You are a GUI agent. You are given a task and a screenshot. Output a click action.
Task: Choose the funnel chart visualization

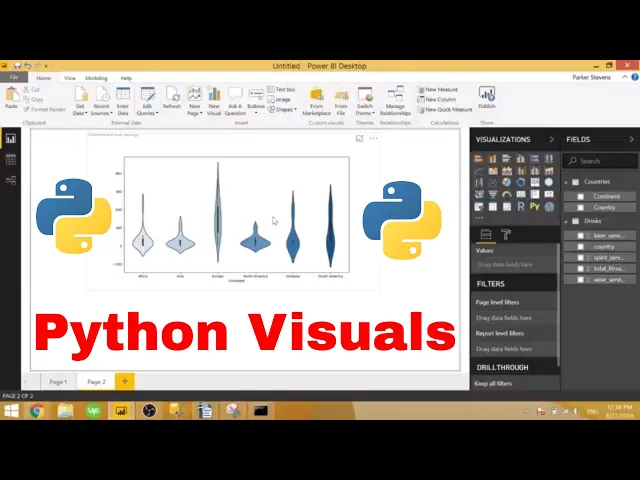(x=493, y=194)
